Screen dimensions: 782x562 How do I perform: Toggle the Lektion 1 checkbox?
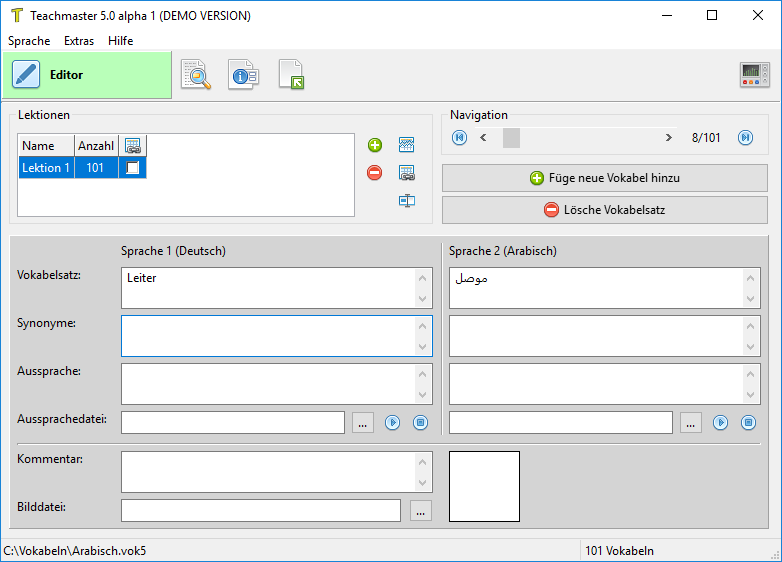pos(133,168)
